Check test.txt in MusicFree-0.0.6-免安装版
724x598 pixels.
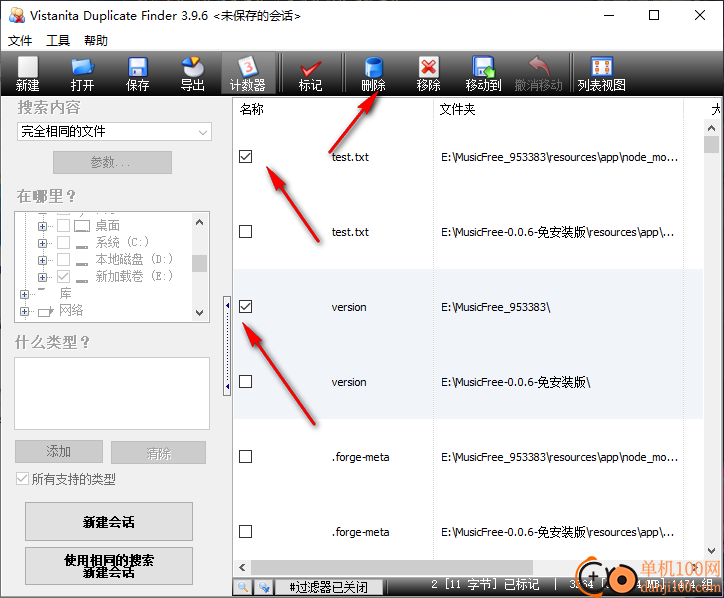pyautogui.click(x=246, y=231)
